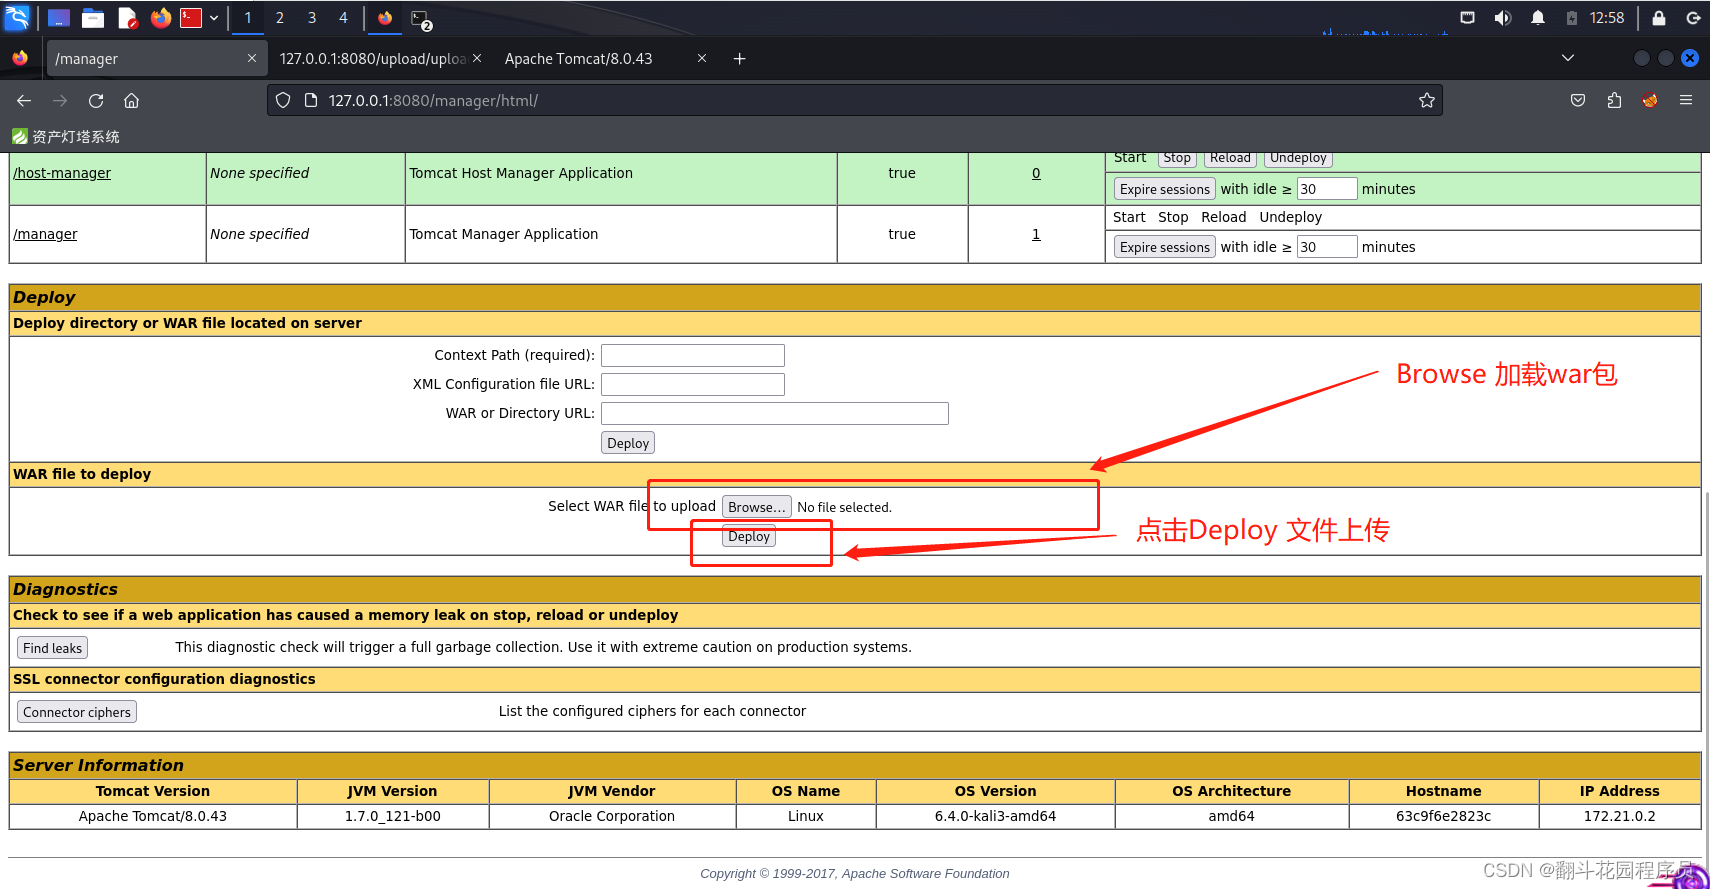
Task: View site information page icon
Action: tap(310, 101)
